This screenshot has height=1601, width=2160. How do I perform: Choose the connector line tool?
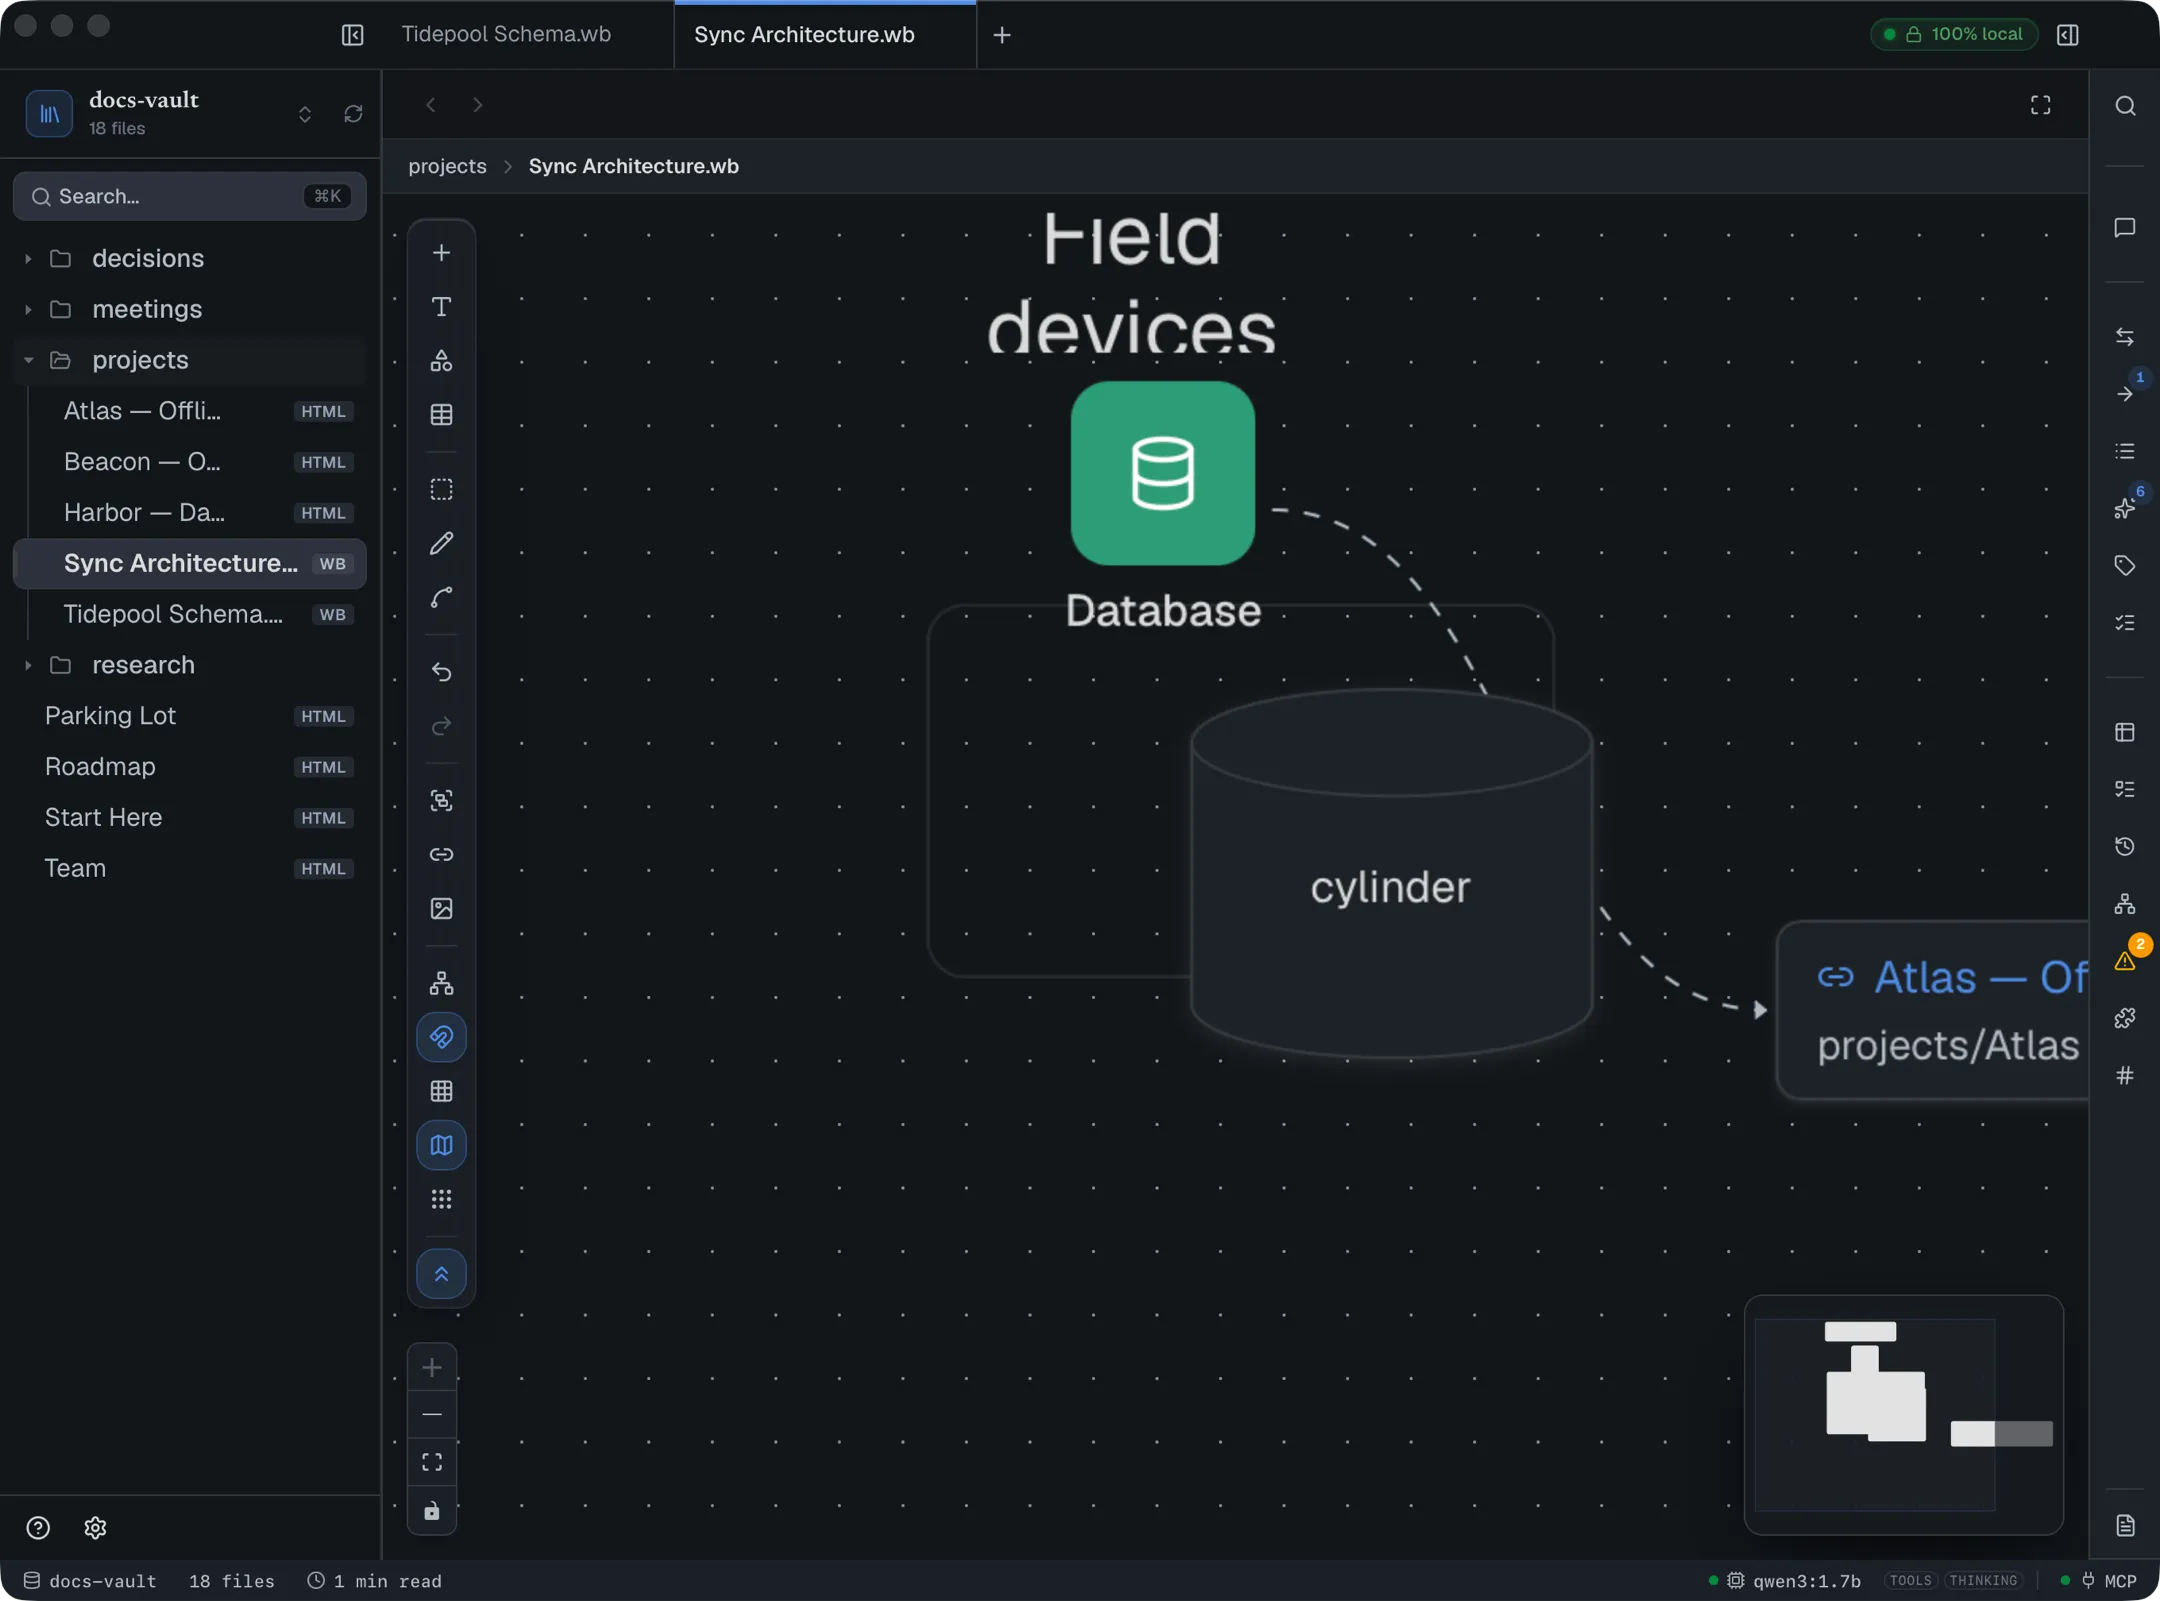click(x=441, y=597)
